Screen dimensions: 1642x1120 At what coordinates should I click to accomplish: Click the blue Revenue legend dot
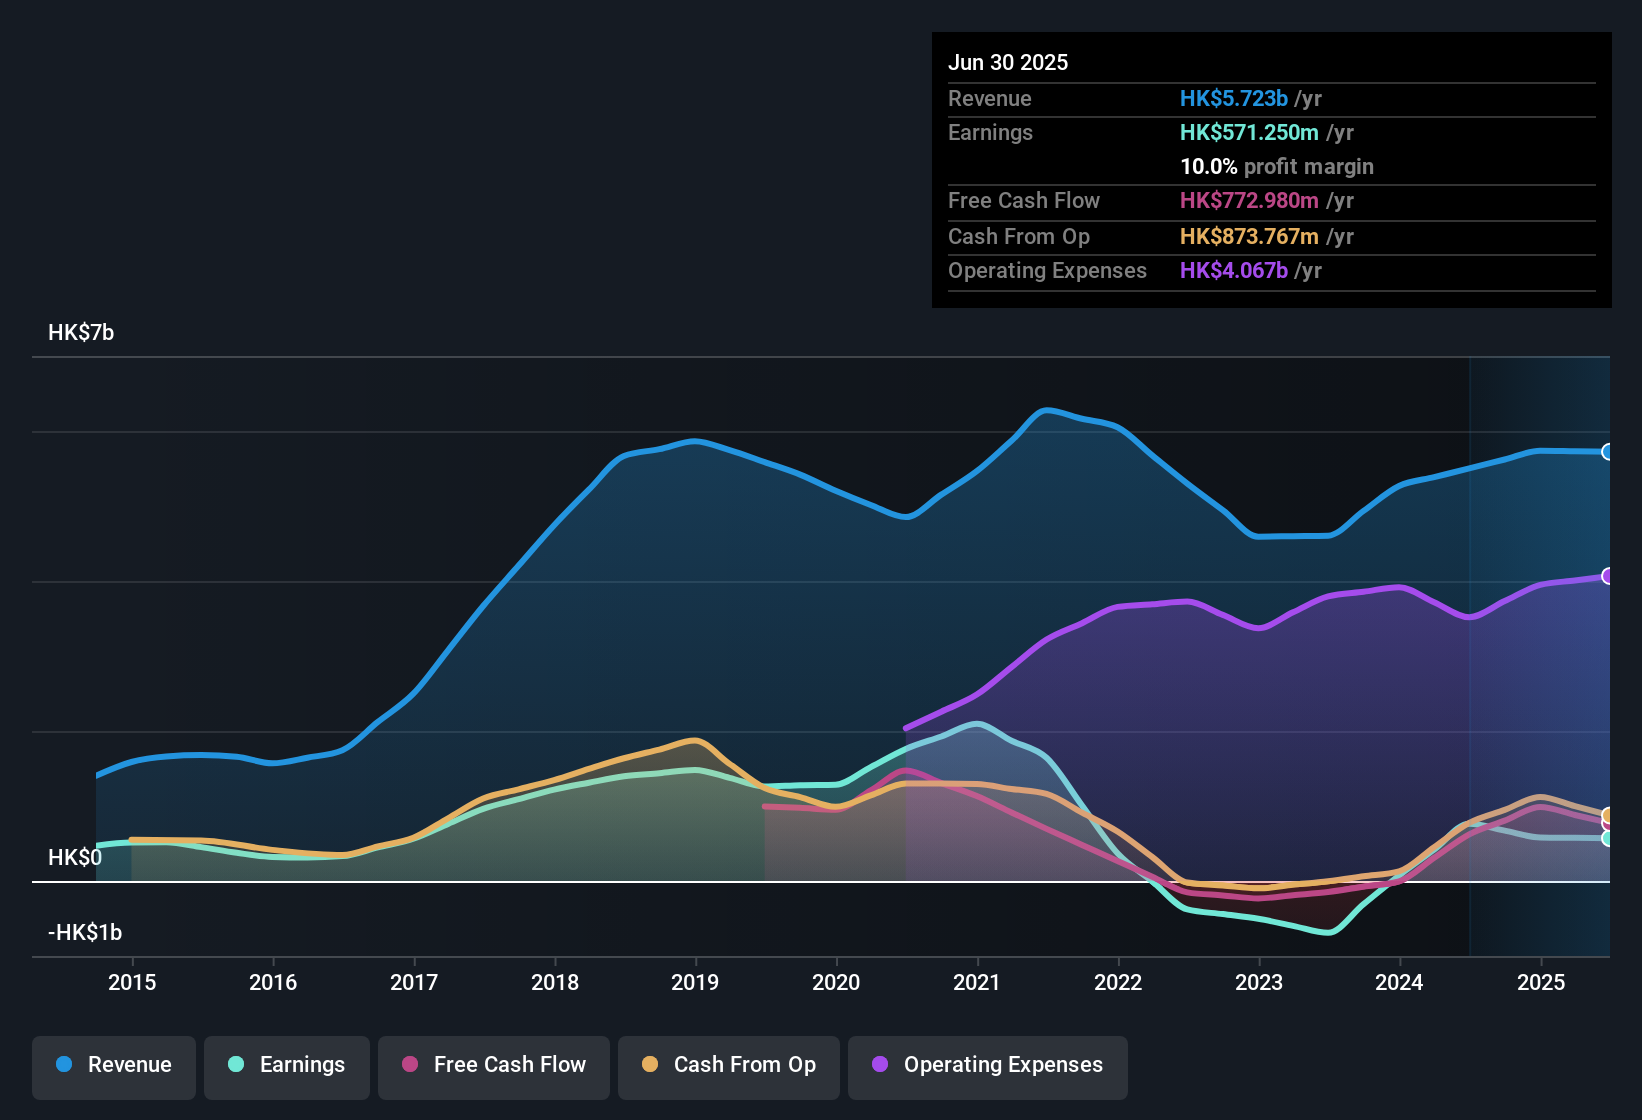(x=64, y=1065)
